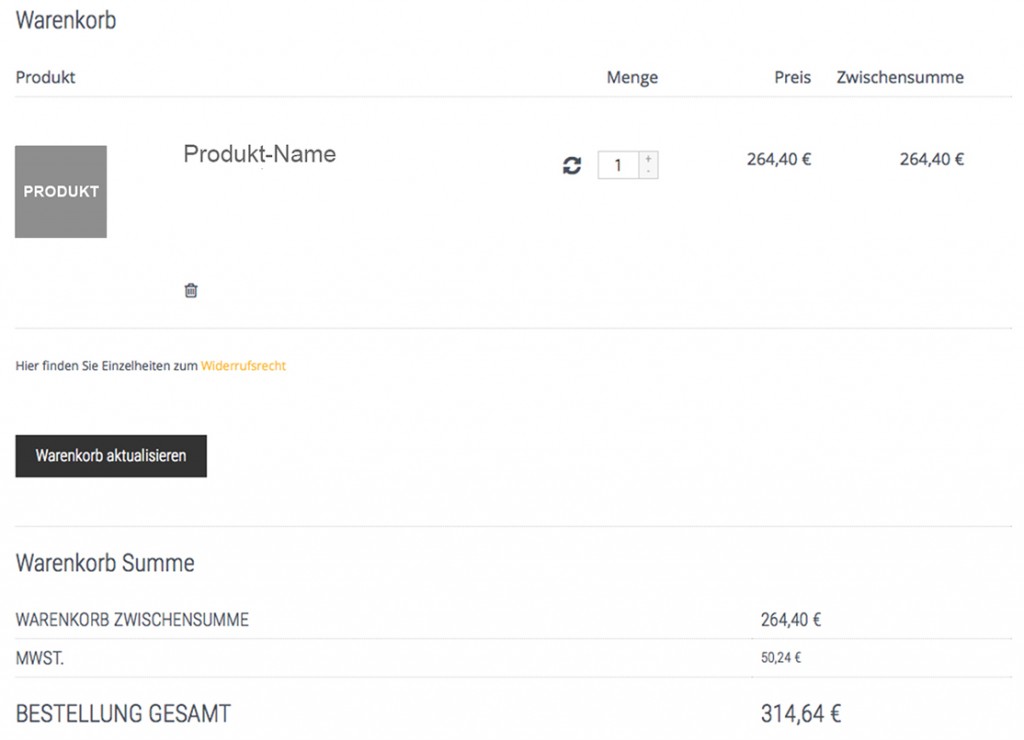This screenshot has width=1024, height=740.
Task: Click the line subtotal in the Zwischensumme column
Action: (x=931, y=159)
